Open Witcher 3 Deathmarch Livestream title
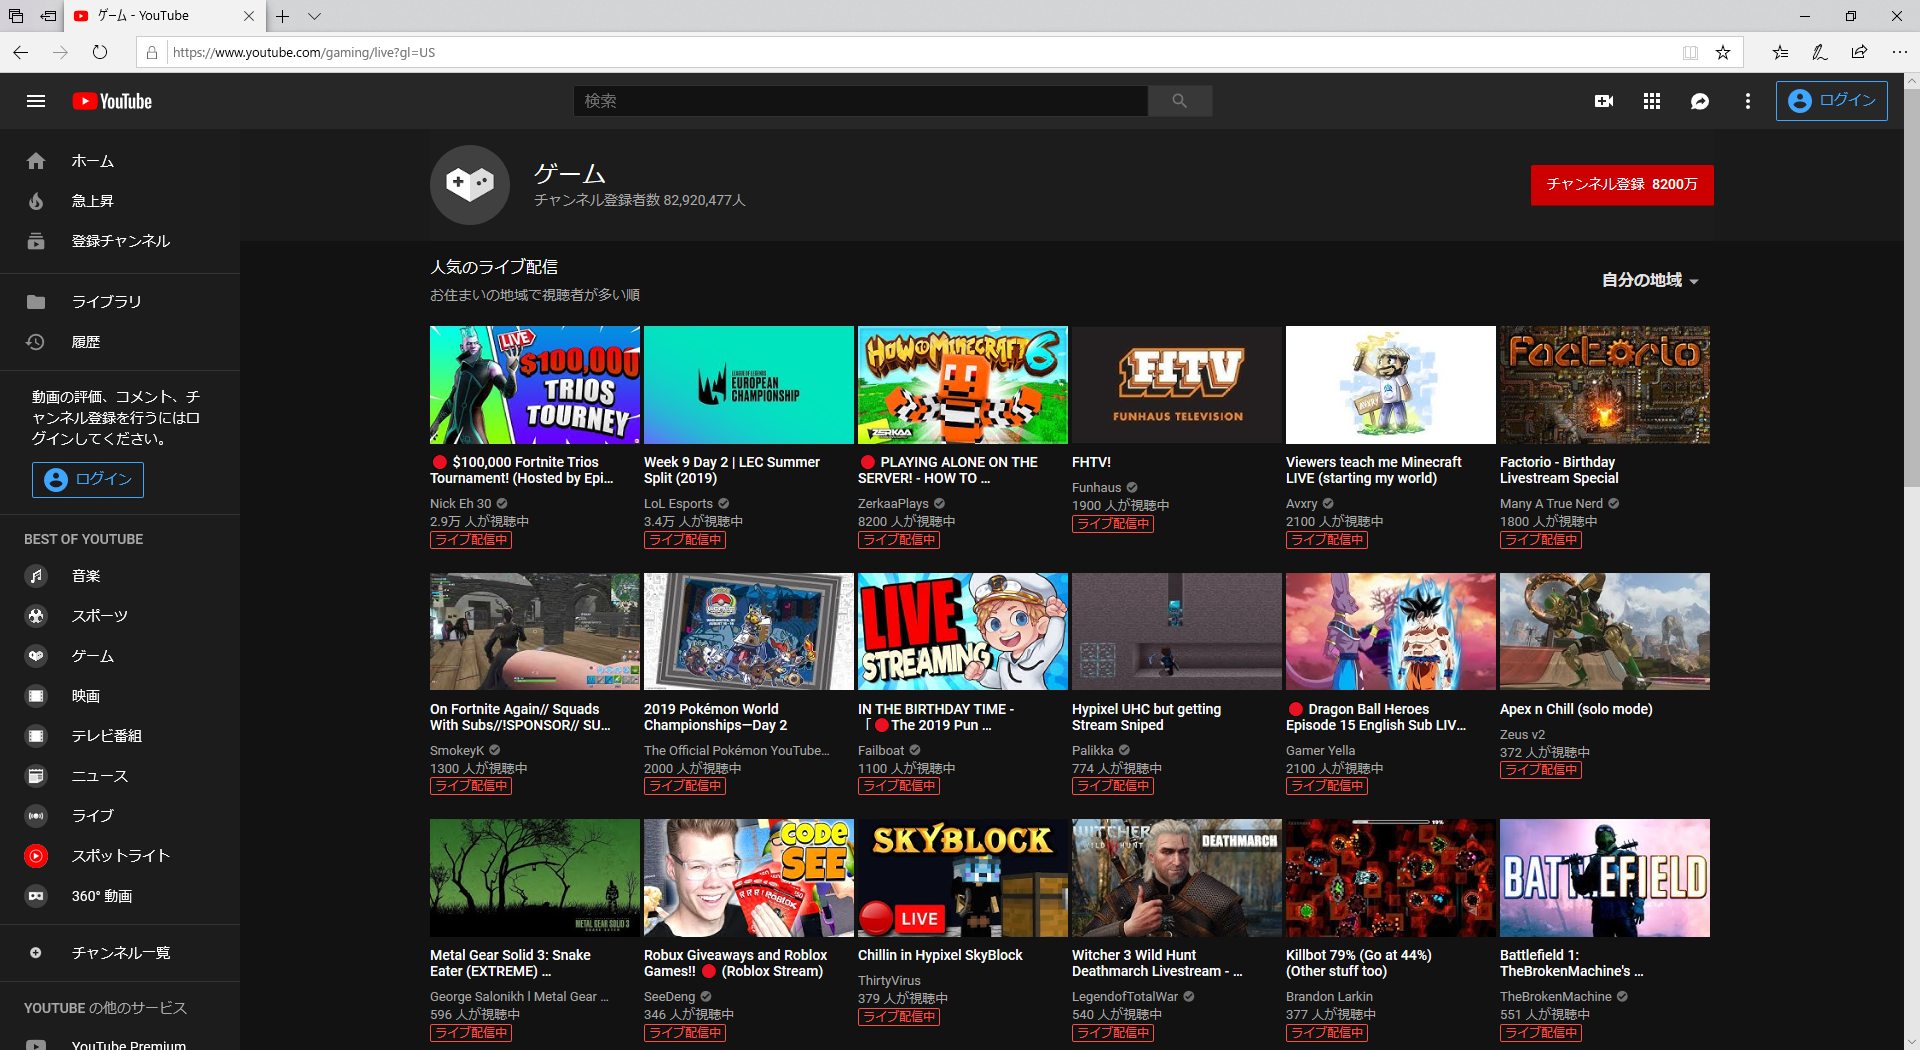This screenshot has width=1920, height=1050. pyautogui.click(x=1157, y=963)
